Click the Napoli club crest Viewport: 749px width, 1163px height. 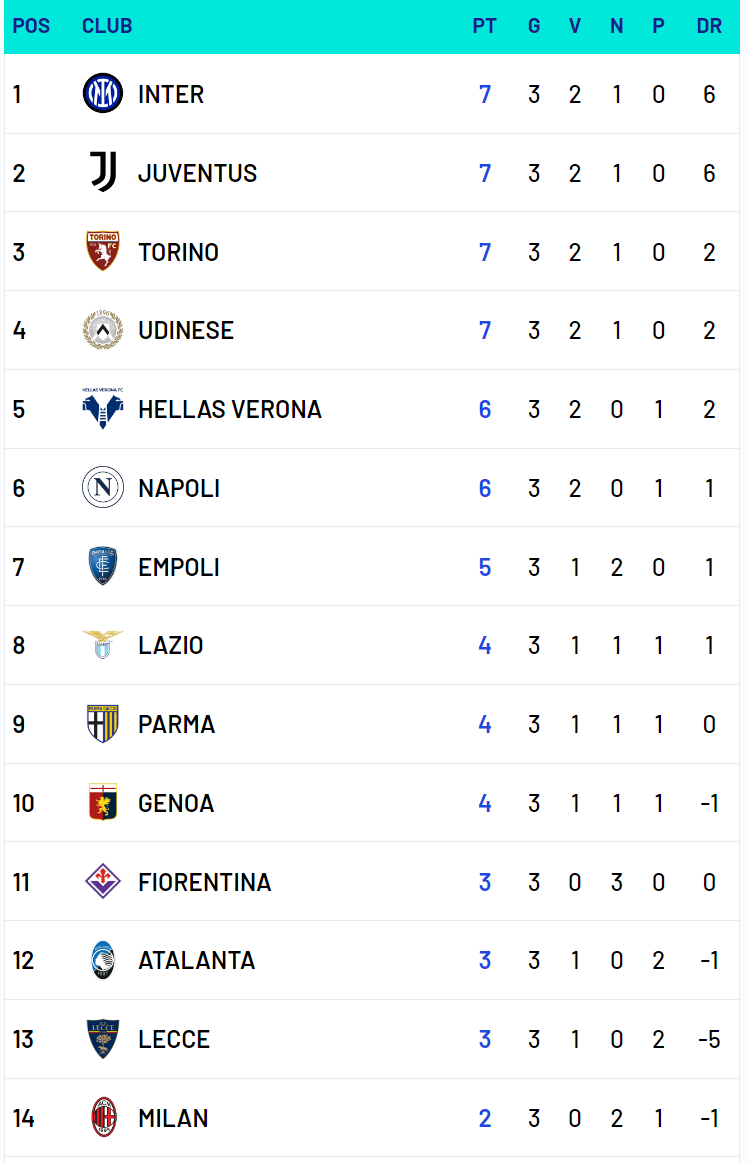click(102, 487)
